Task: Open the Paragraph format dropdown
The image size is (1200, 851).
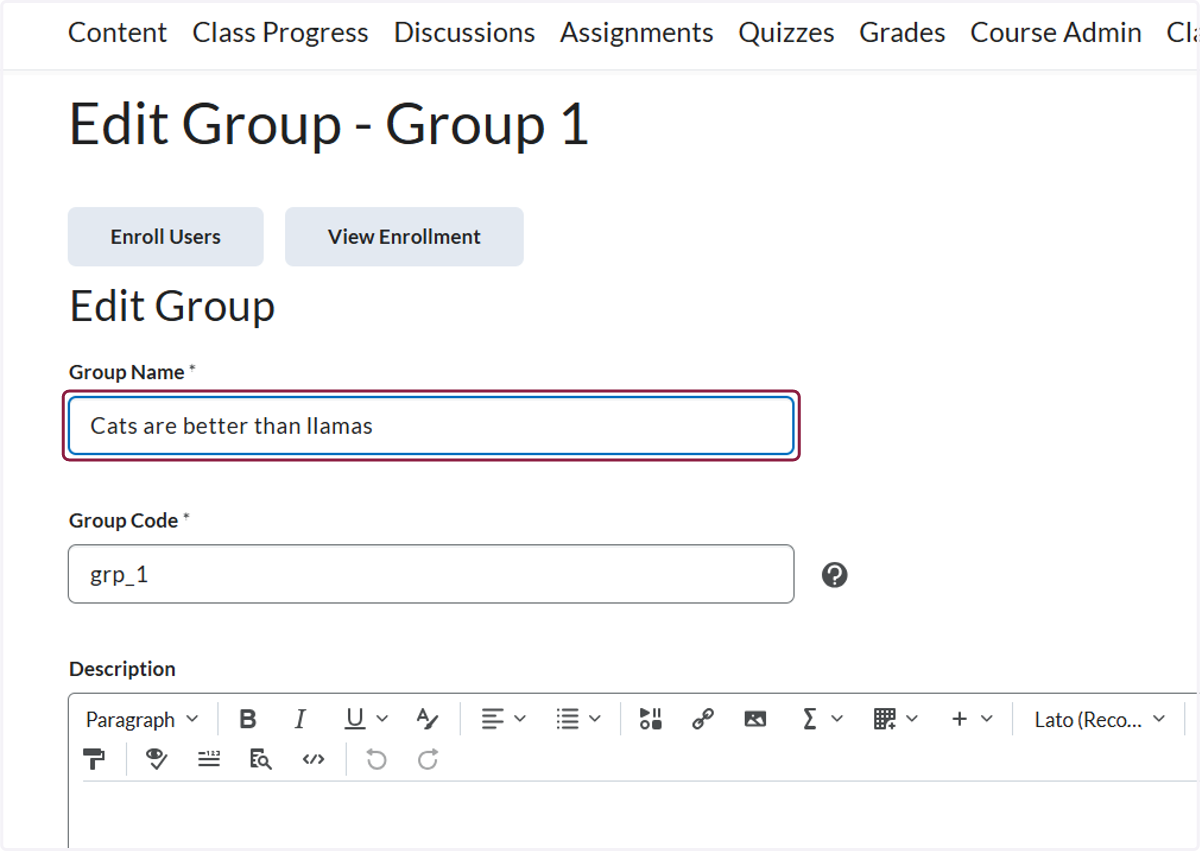Action: pyautogui.click(x=142, y=720)
